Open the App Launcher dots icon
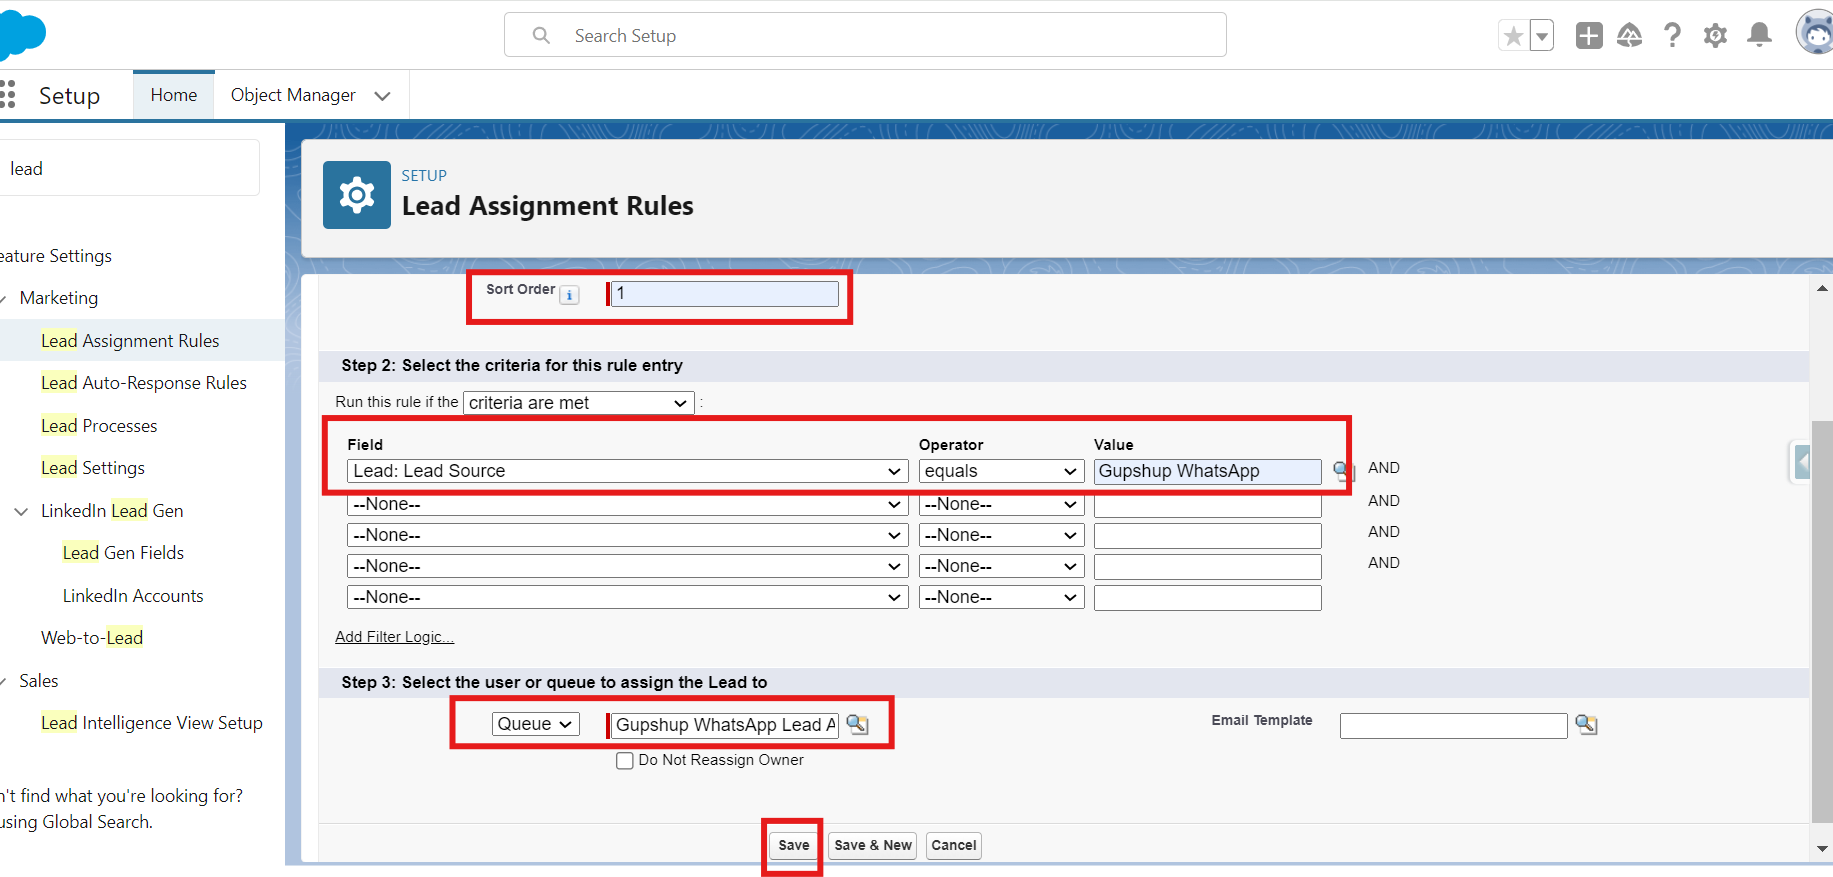 pyautogui.click(x=8, y=95)
